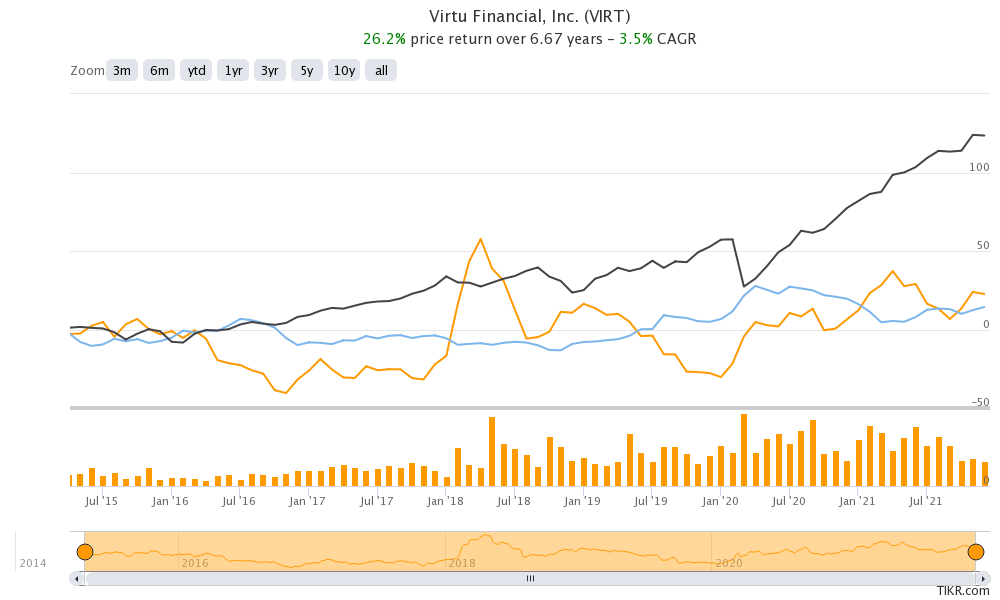Choose the 3yr zoom range
The width and height of the screenshot is (1000, 600).
pyautogui.click(x=270, y=70)
